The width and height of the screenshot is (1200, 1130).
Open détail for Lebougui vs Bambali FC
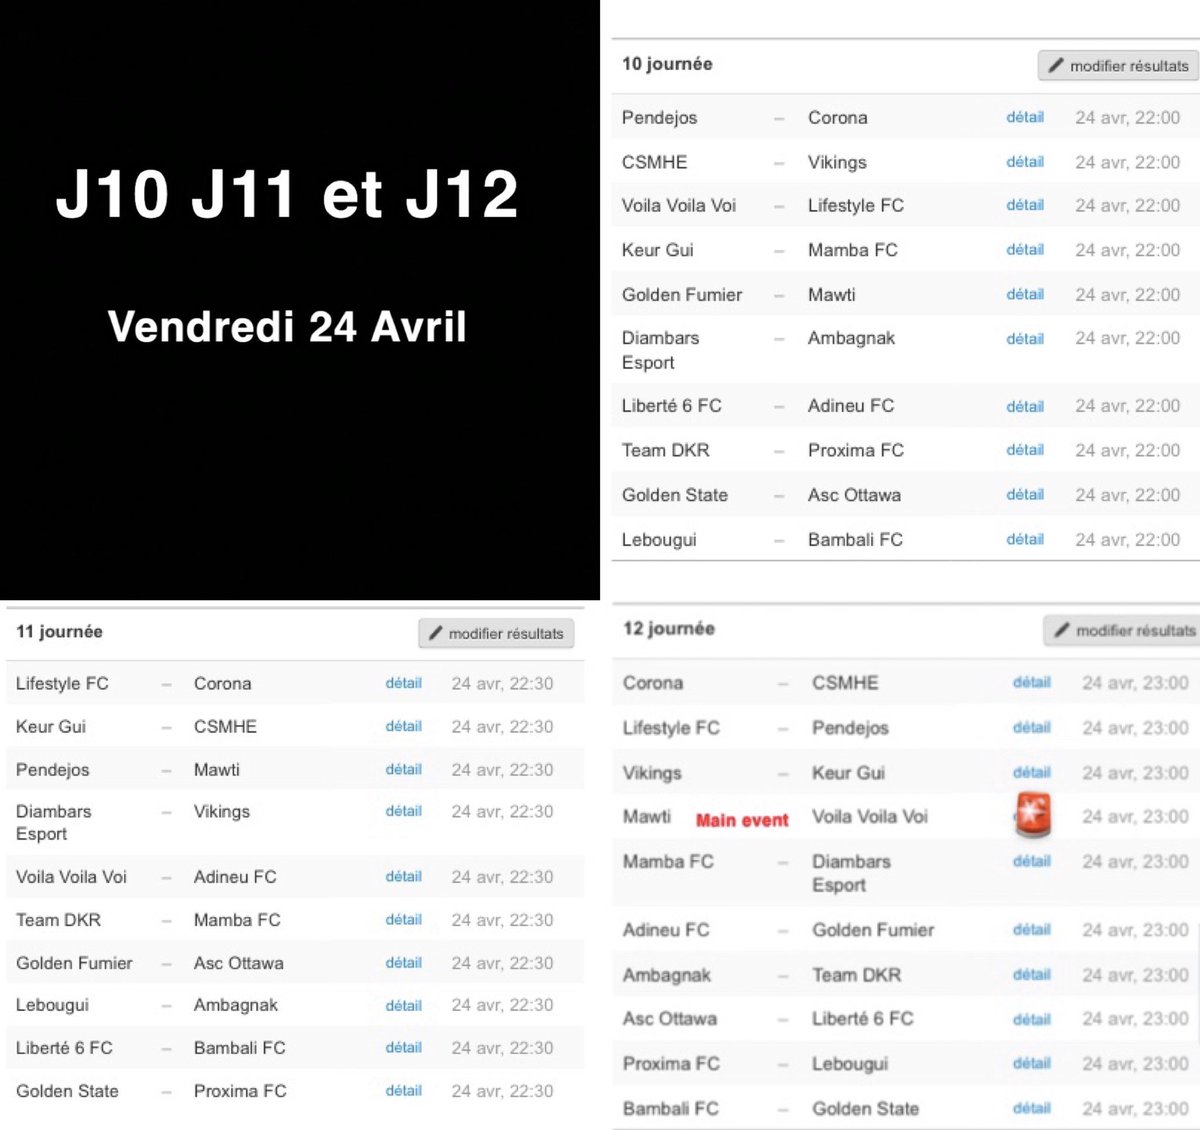(x=1025, y=539)
